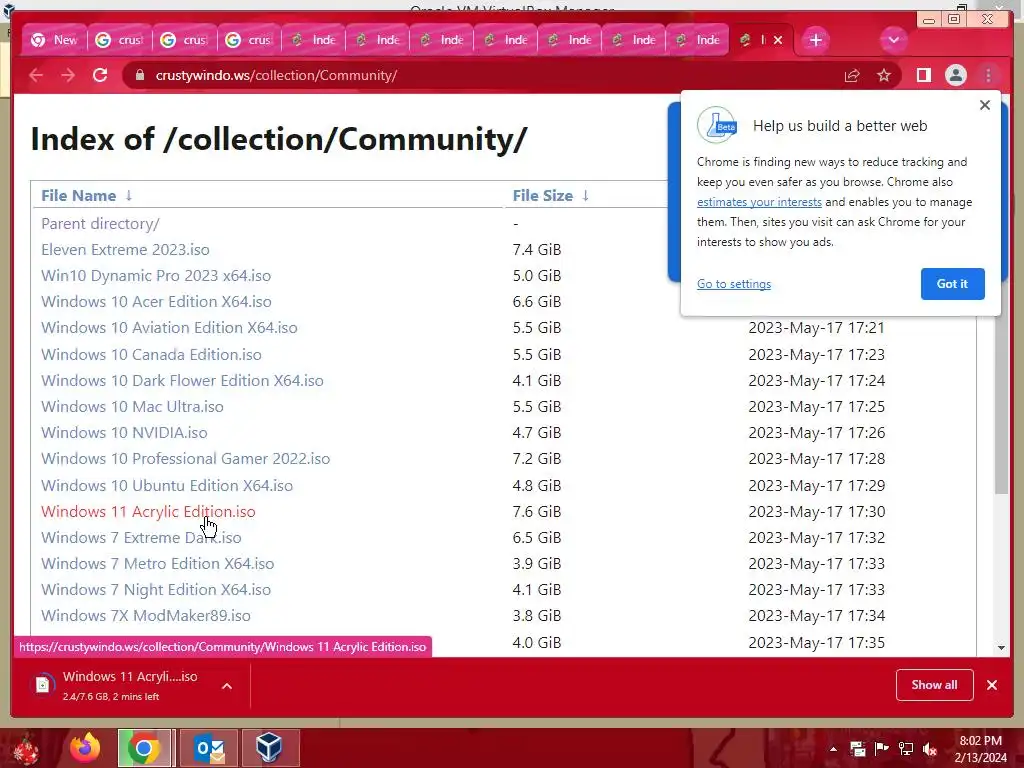Click the Beta flask icon in popup
The width and height of the screenshot is (1024, 768).
(717, 125)
